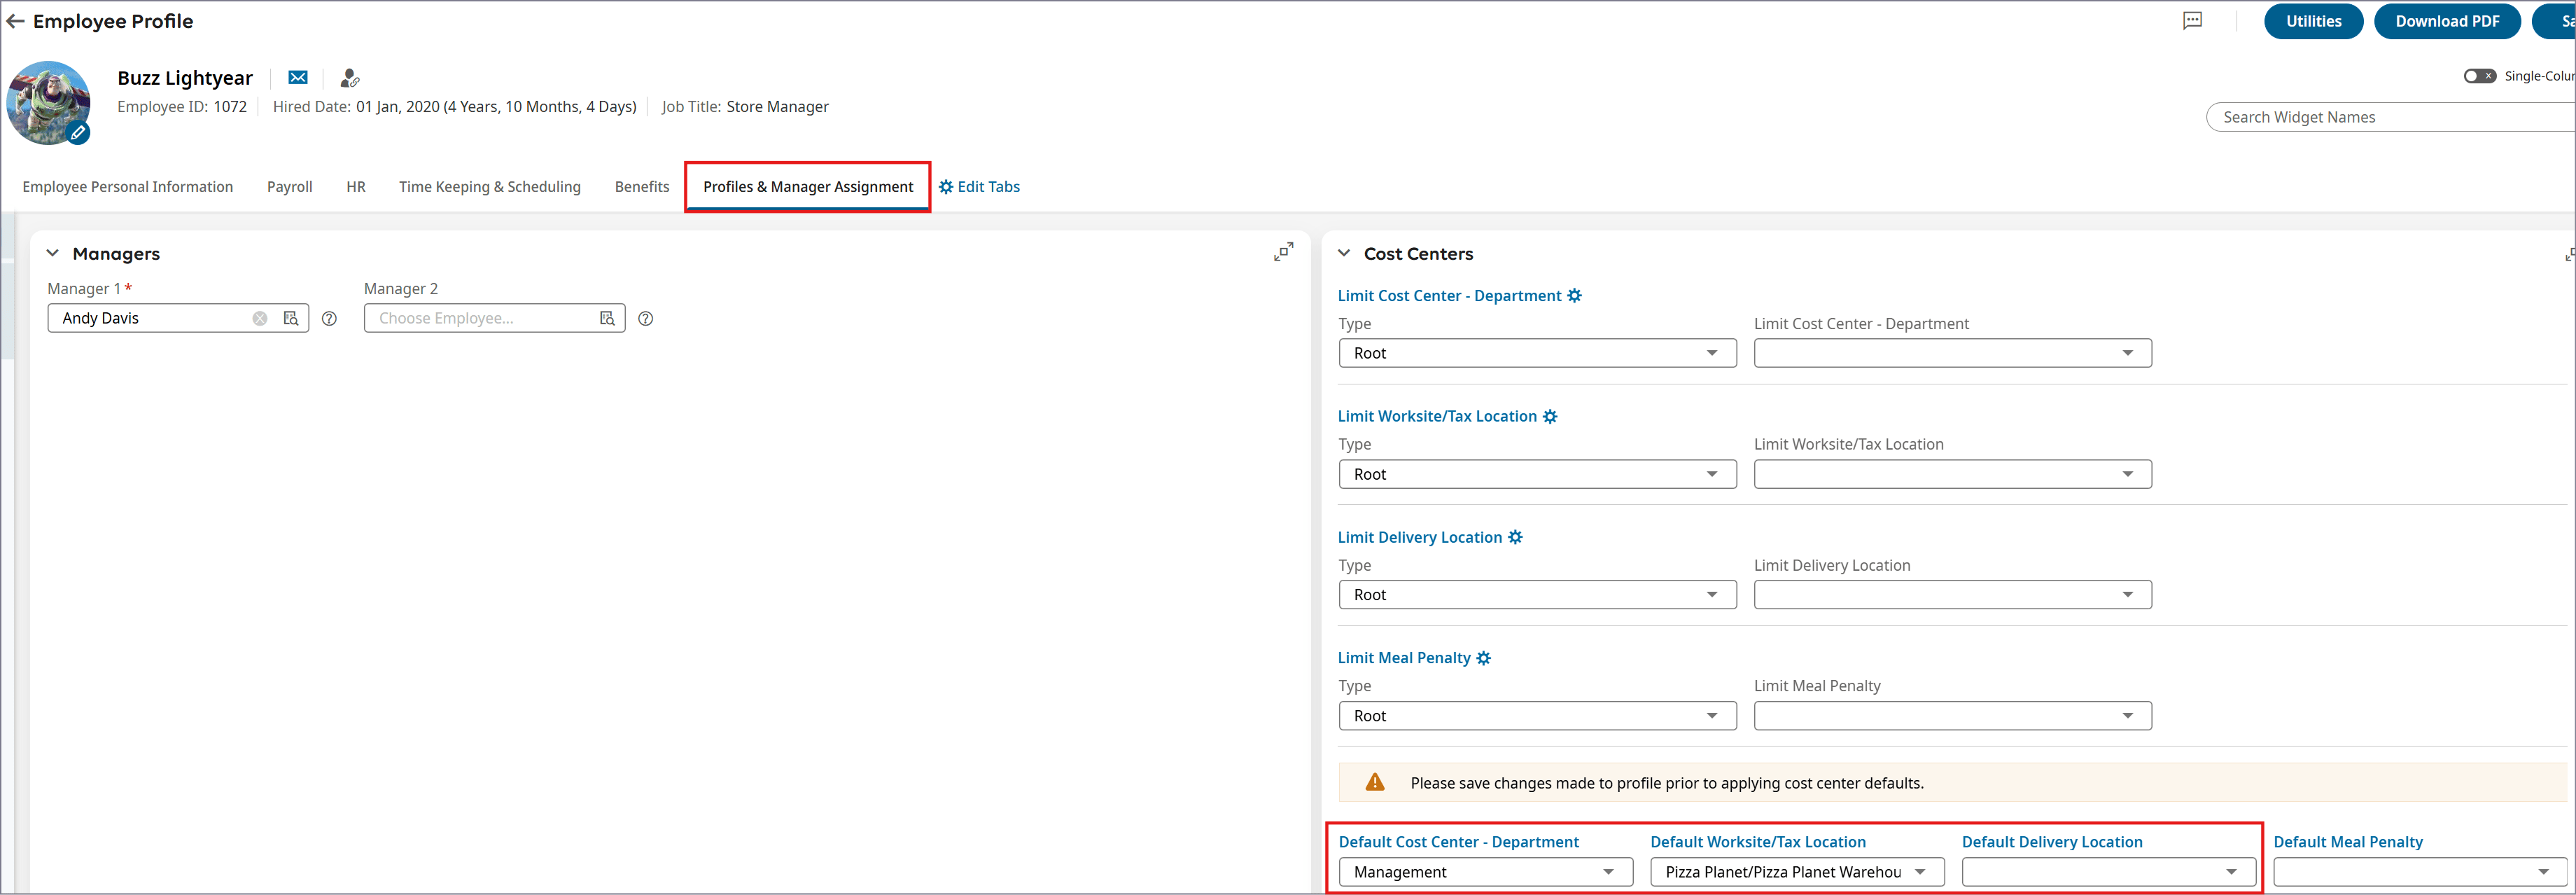Open the Type dropdown under Limit Worksite/Tax Location
The image size is (2576, 895).
(x=1537, y=474)
